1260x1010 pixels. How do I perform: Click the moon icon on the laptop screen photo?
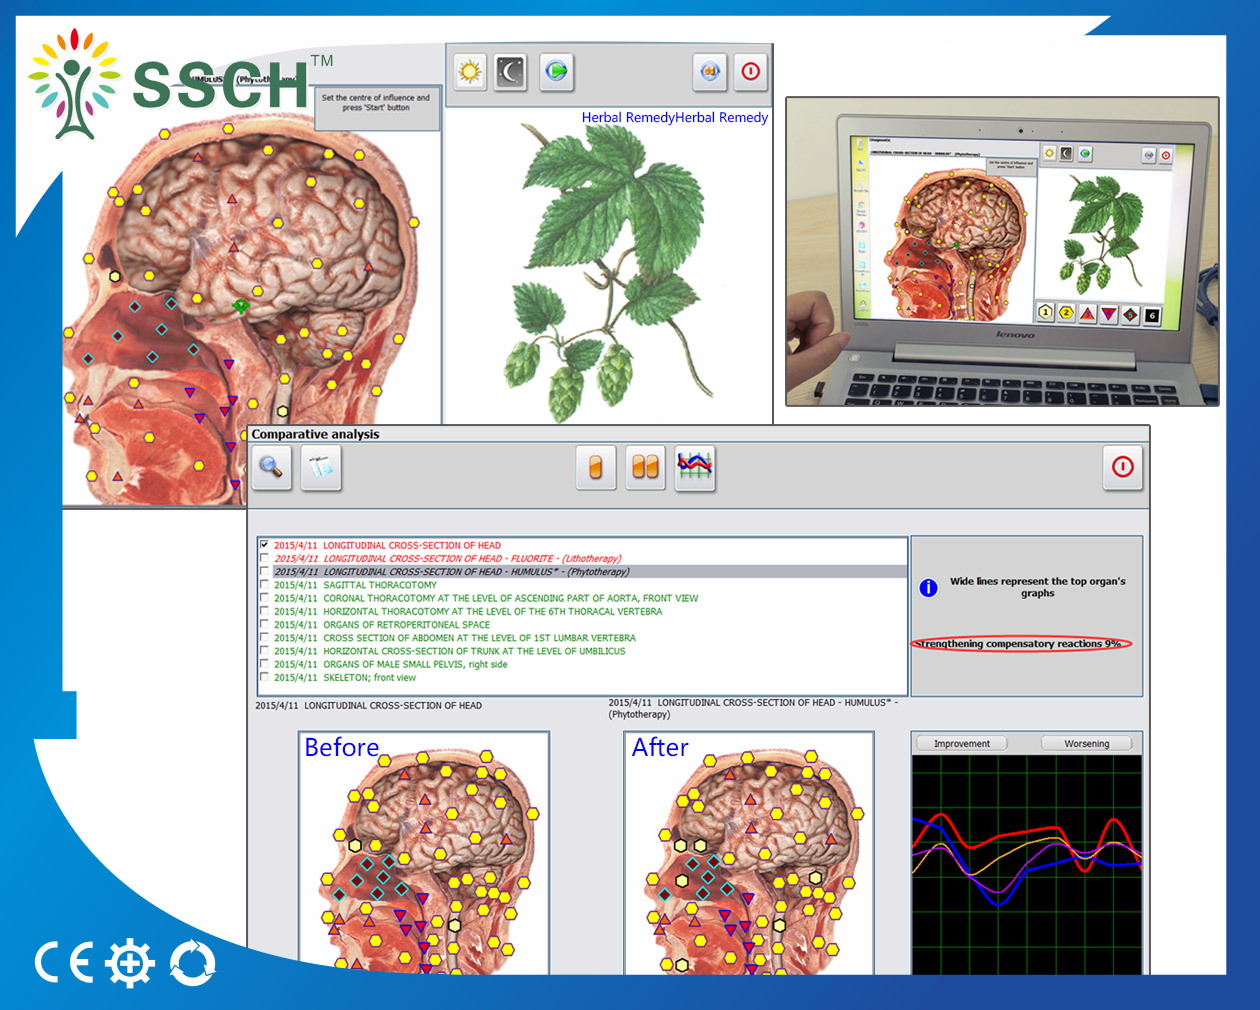click(1067, 153)
